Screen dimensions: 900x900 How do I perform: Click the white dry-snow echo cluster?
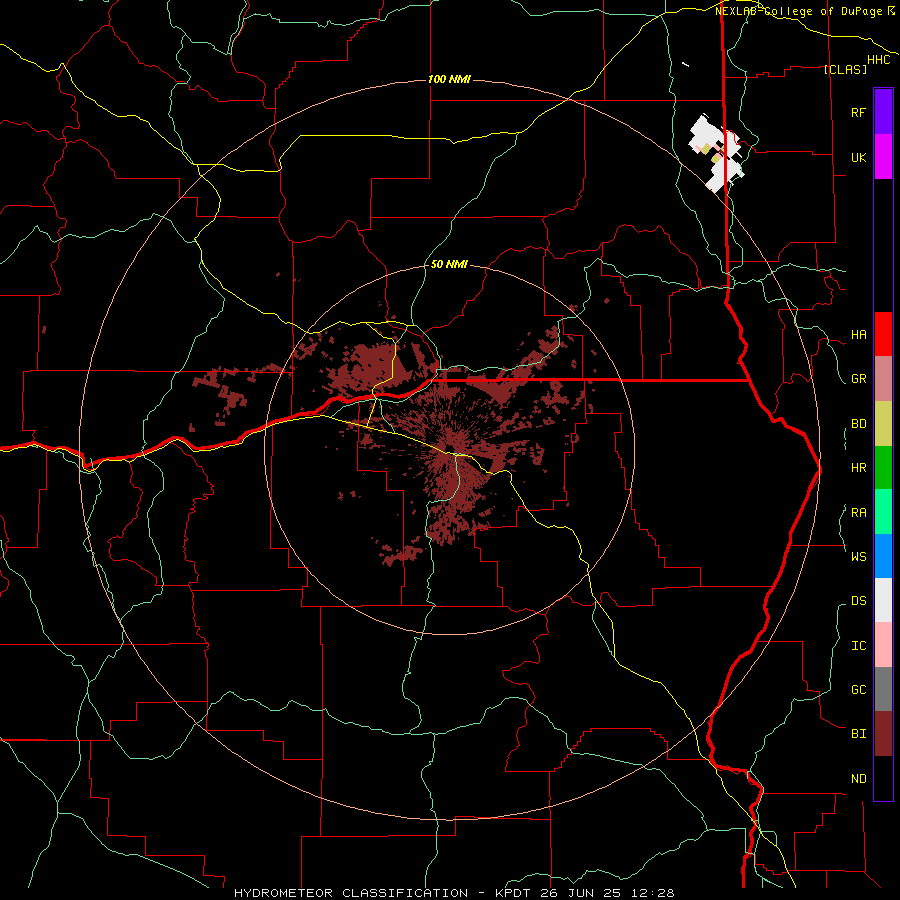[x=716, y=153]
